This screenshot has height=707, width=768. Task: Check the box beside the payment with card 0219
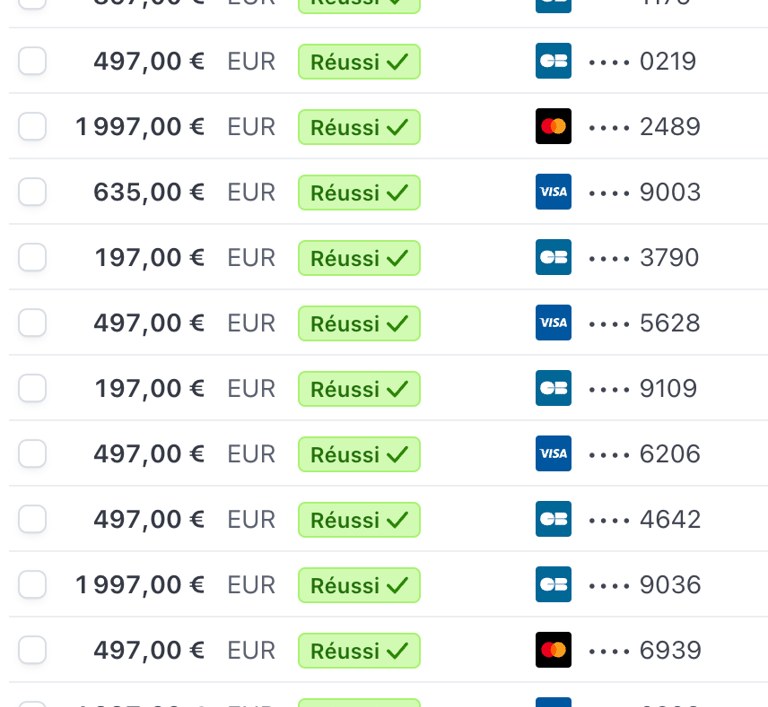click(x=32, y=61)
